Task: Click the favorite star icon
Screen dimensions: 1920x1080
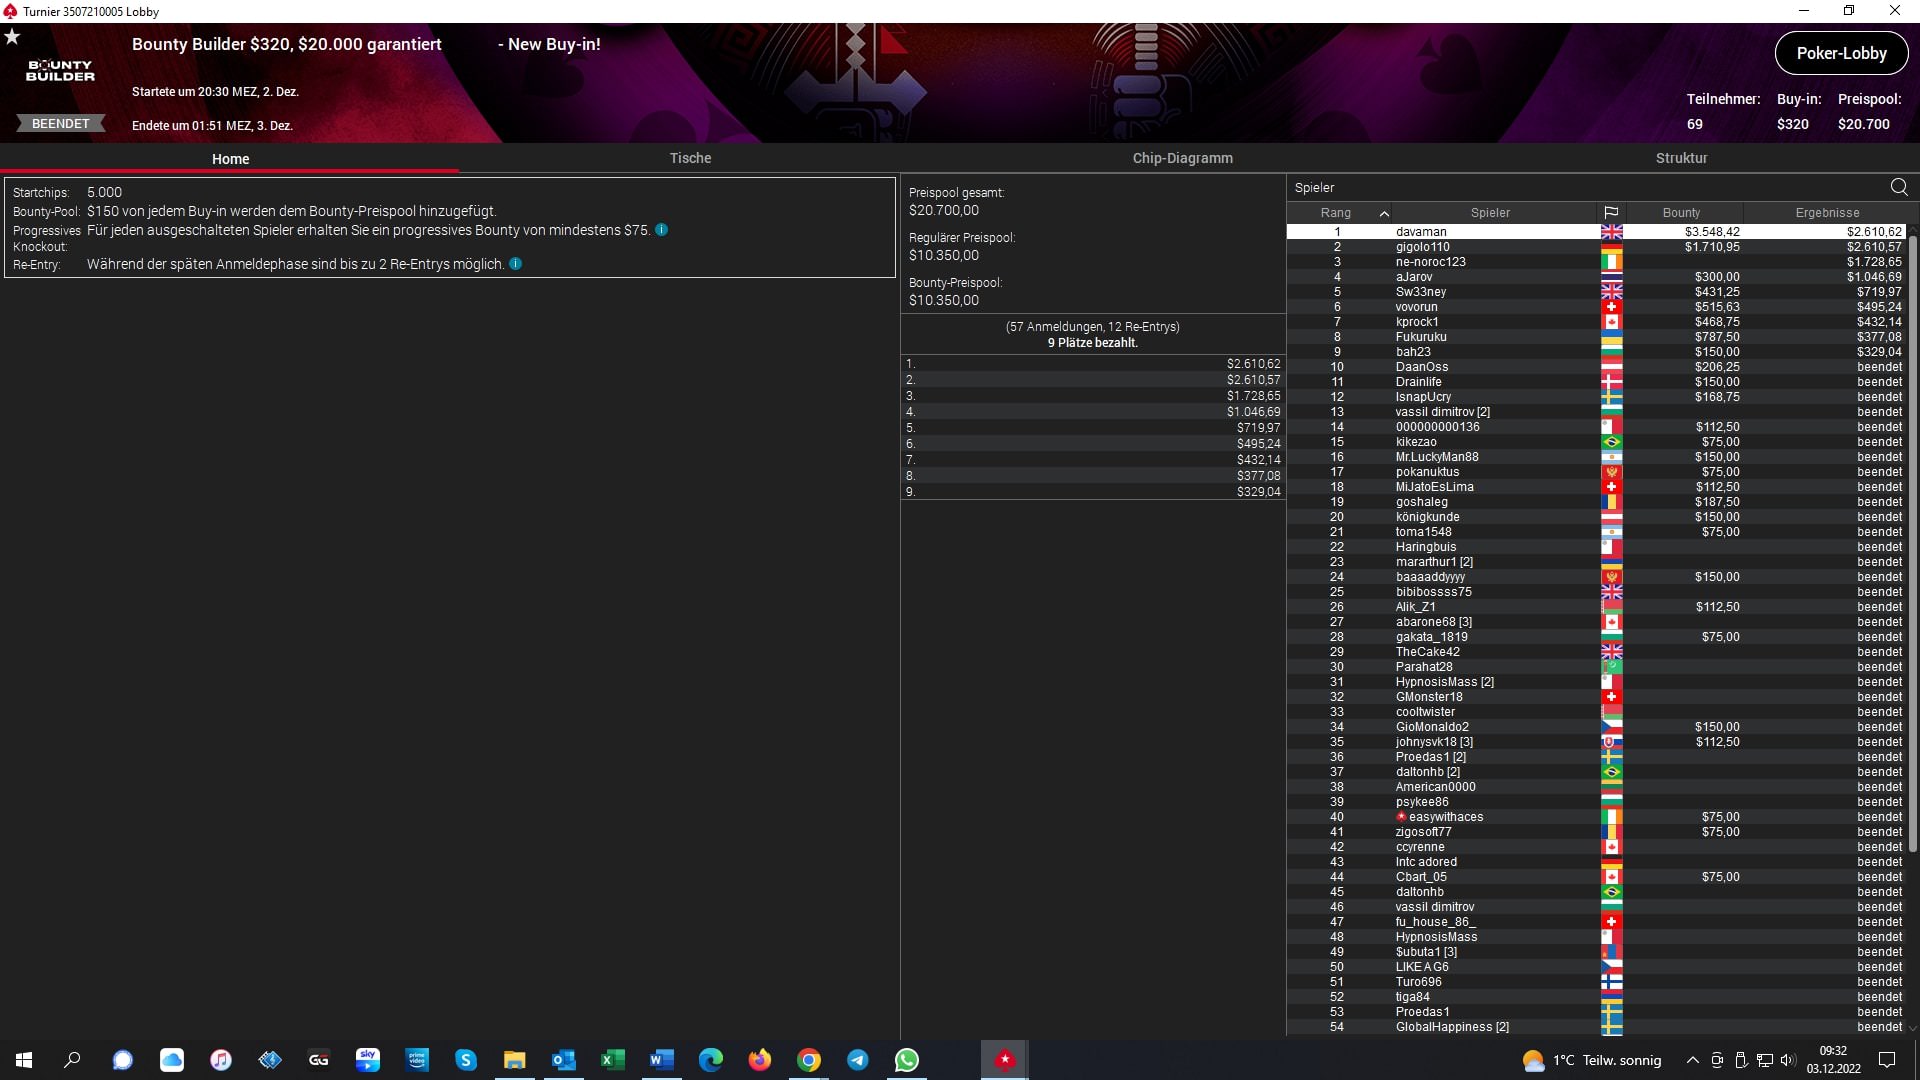Action: [x=12, y=37]
